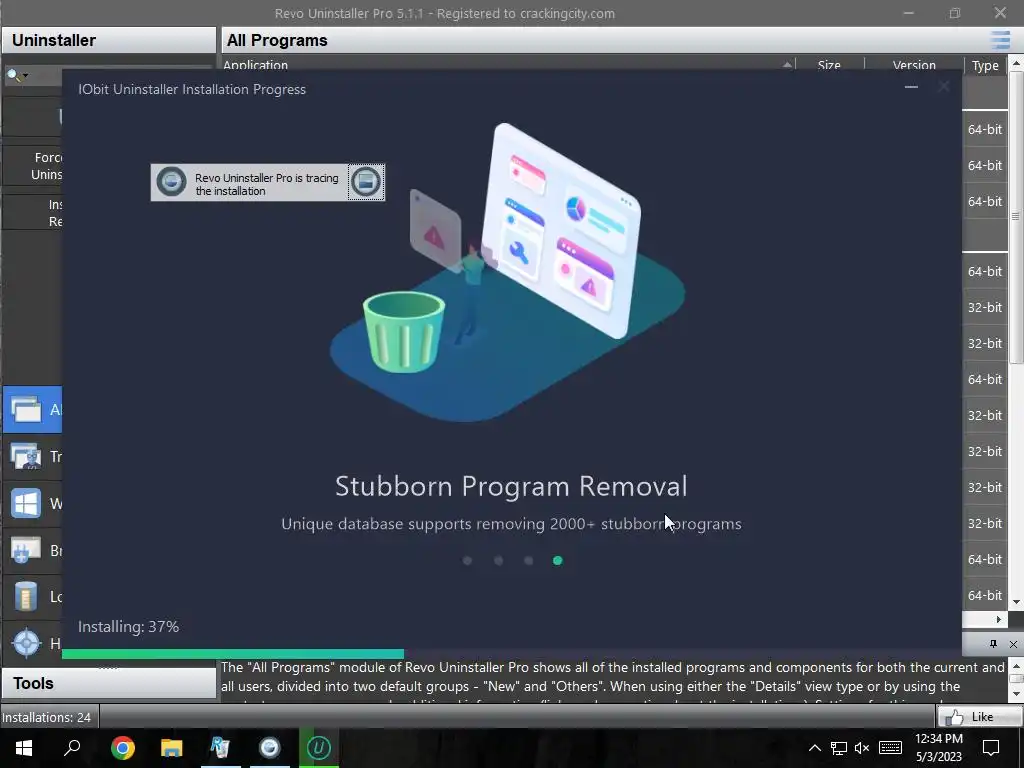The width and height of the screenshot is (1024, 768).
Task: Click the Revo tracing bar right window icon
Action: click(366, 182)
